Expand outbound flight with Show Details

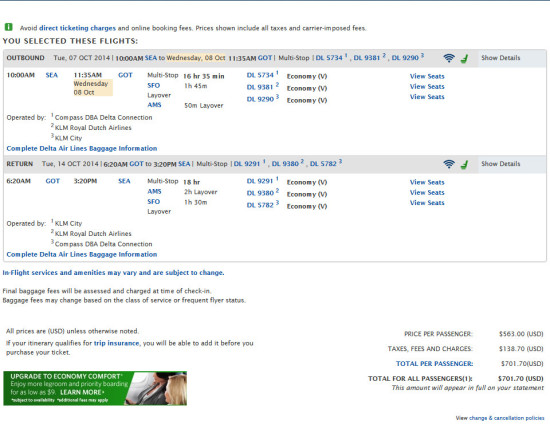point(501,58)
